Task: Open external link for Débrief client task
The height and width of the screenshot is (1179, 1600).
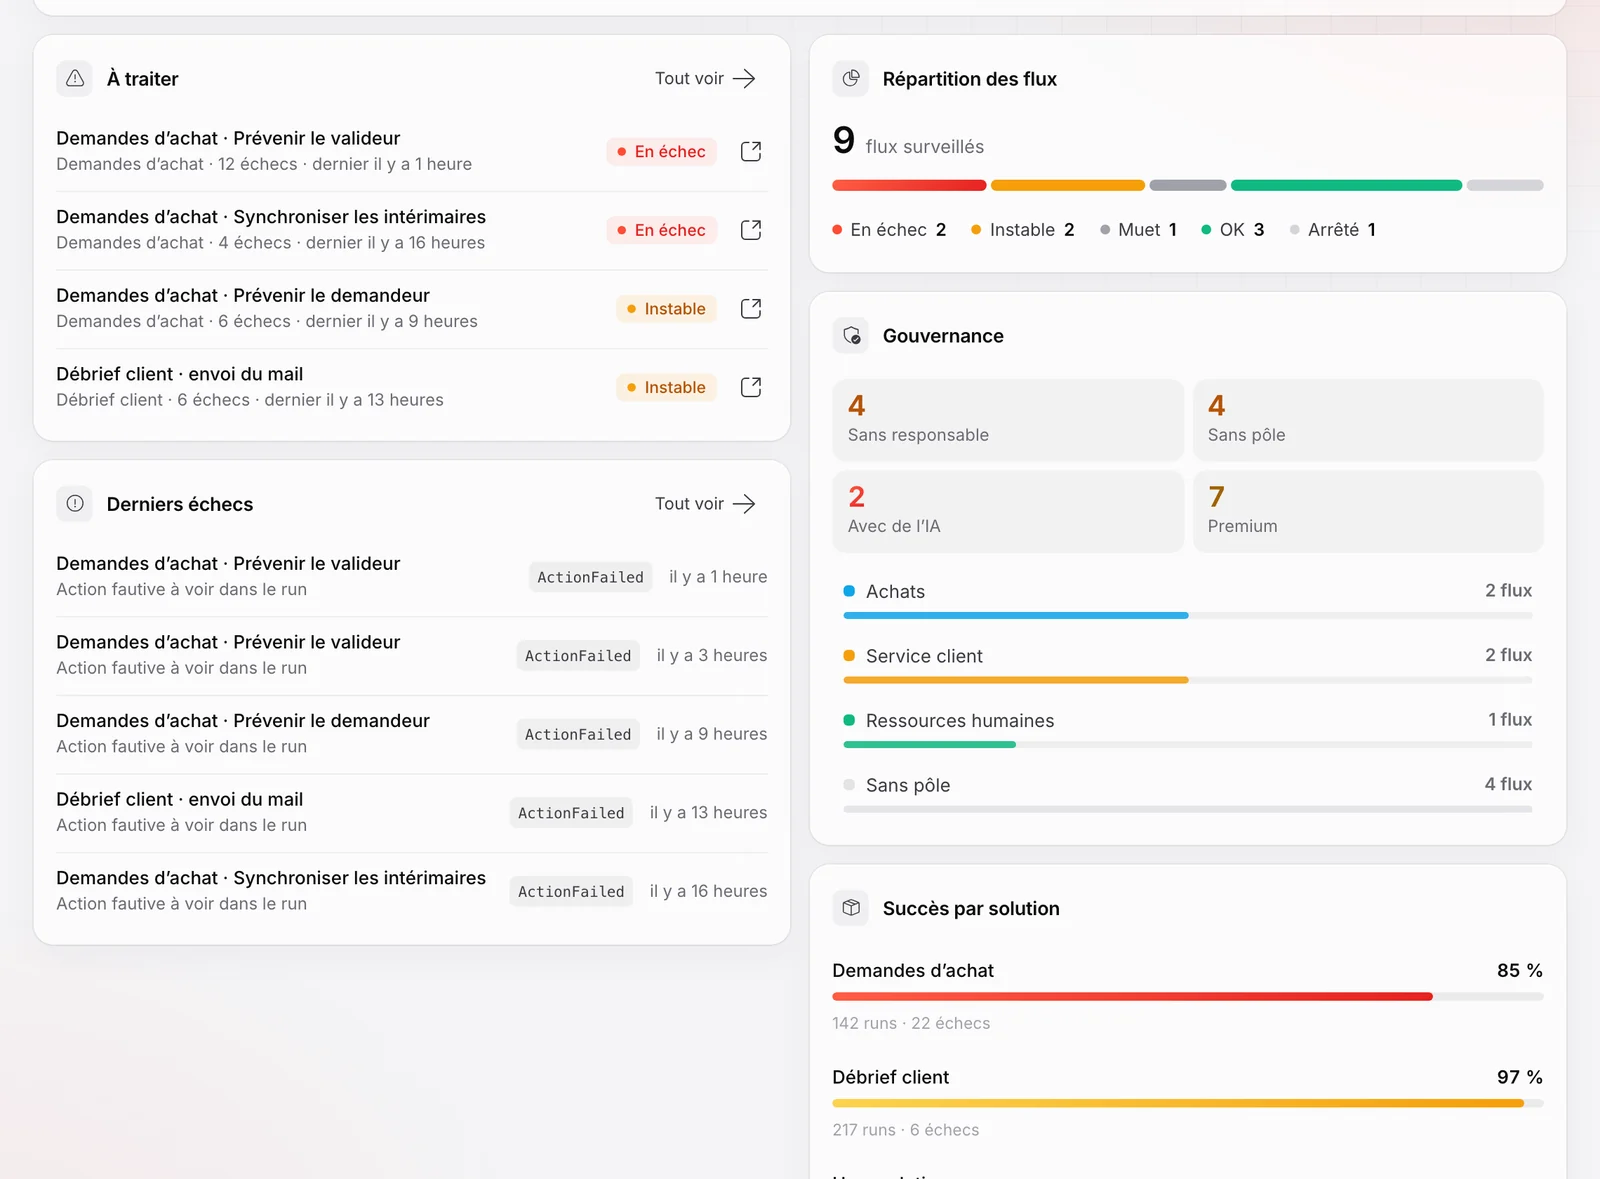Action: pos(751,387)
